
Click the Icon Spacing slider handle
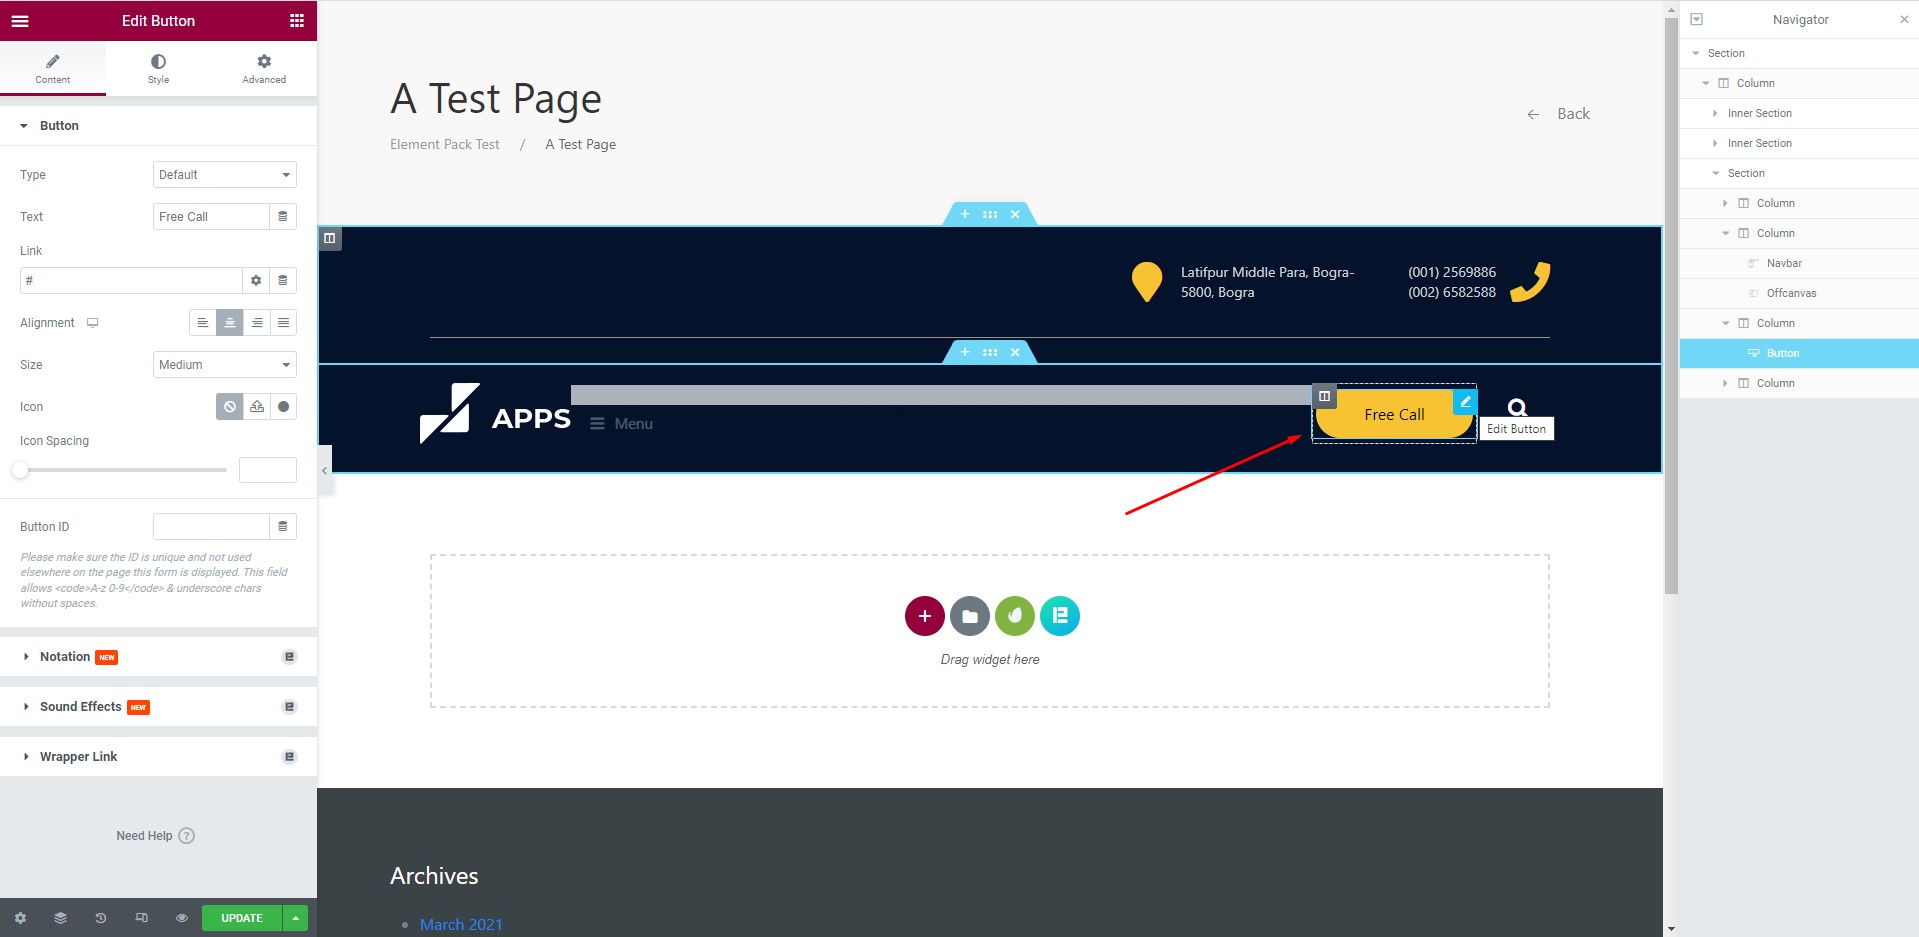click(x=20, y=470)
